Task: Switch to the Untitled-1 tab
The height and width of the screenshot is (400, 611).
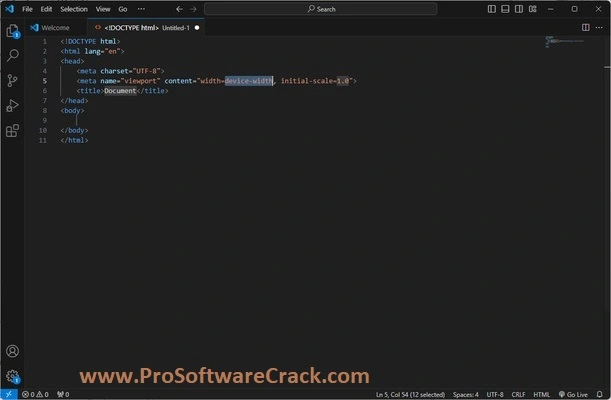Action: click(146, 28)
